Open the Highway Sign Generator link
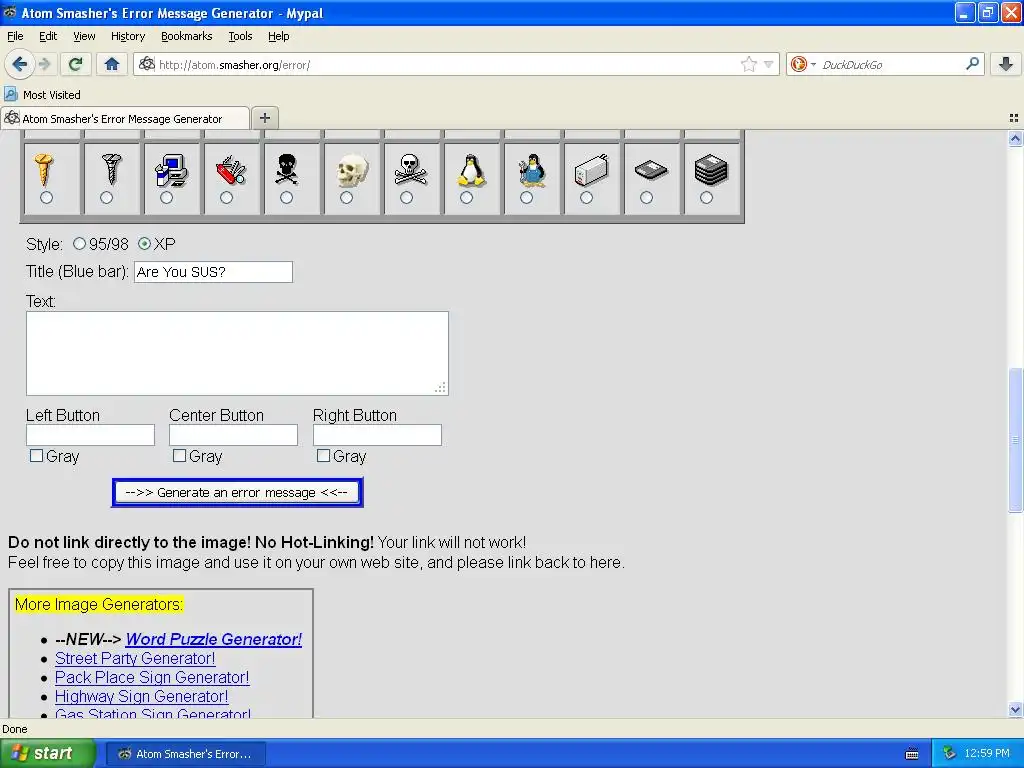Image resolution: width=1024 pixels, height=768 pixels. pos(142,696)
